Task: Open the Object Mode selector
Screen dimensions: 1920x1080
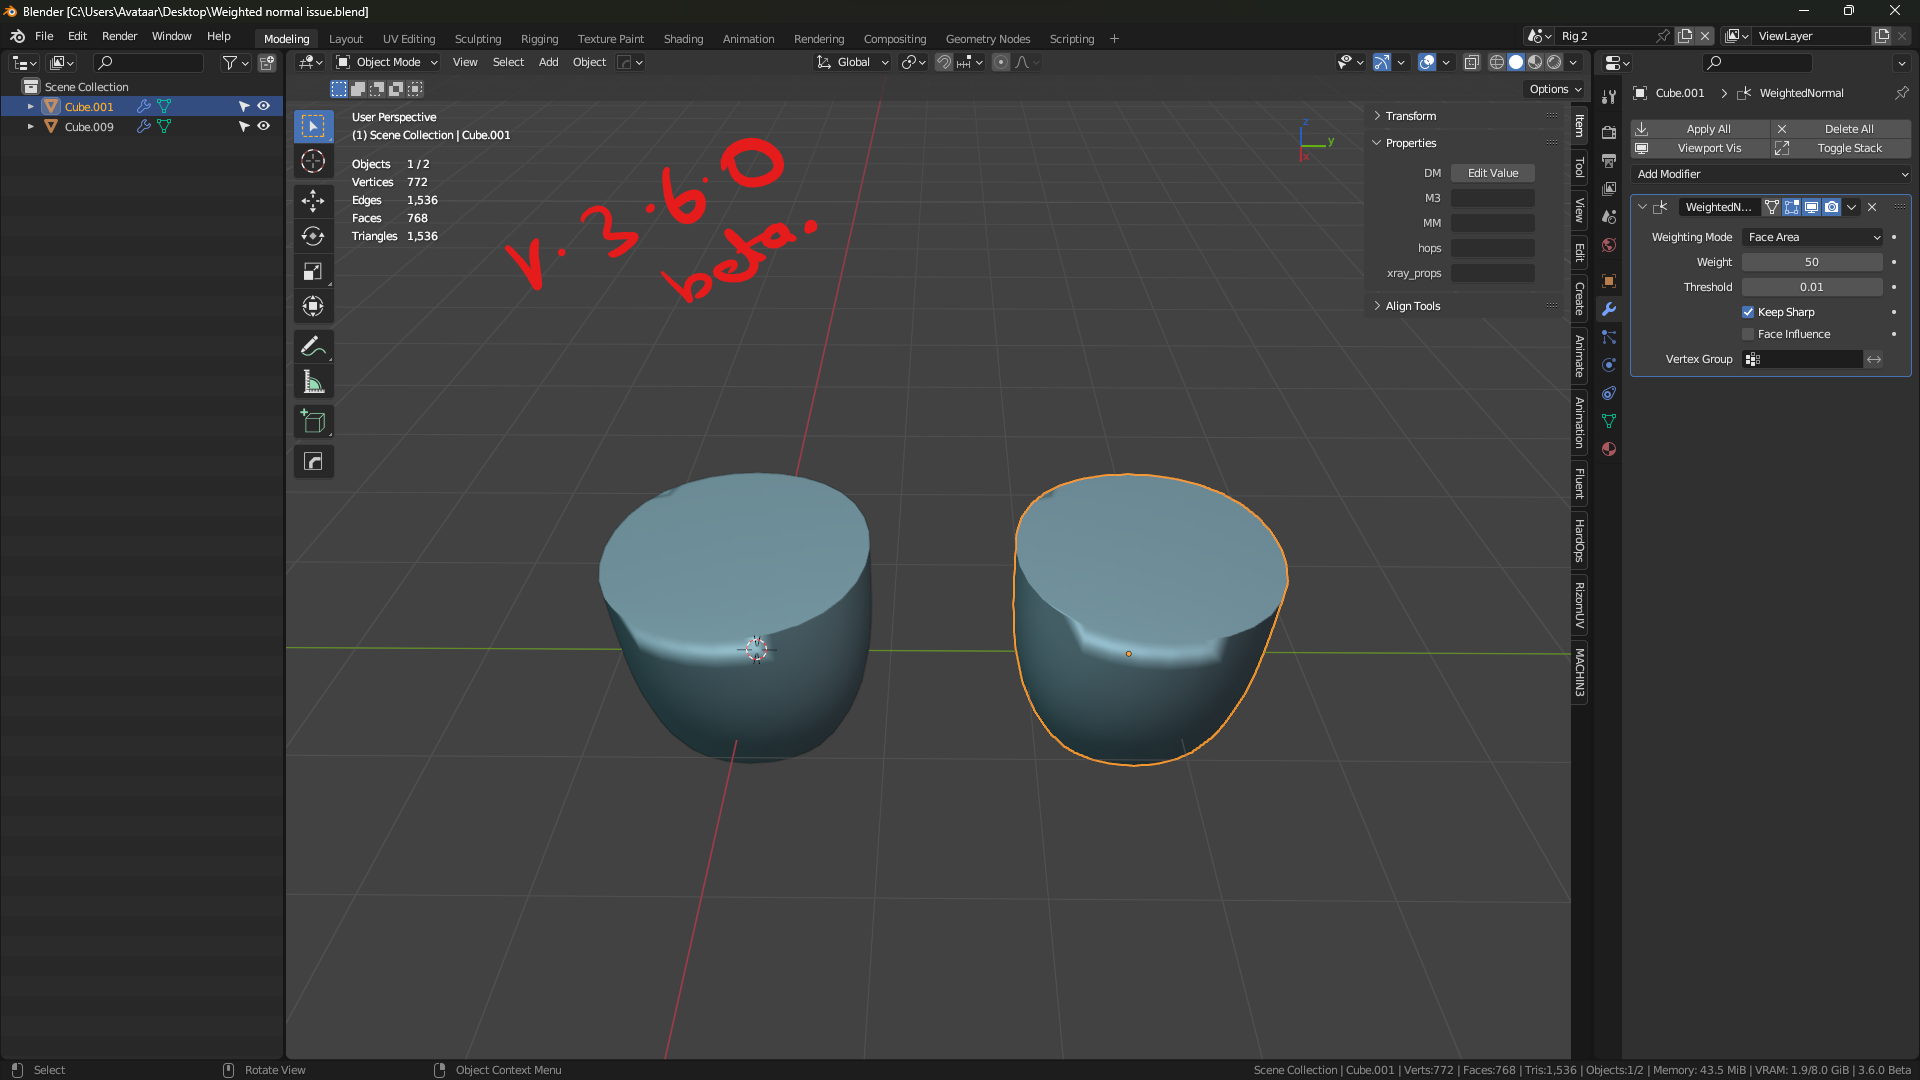Action: pyautogui.click(x=386, y=62)
